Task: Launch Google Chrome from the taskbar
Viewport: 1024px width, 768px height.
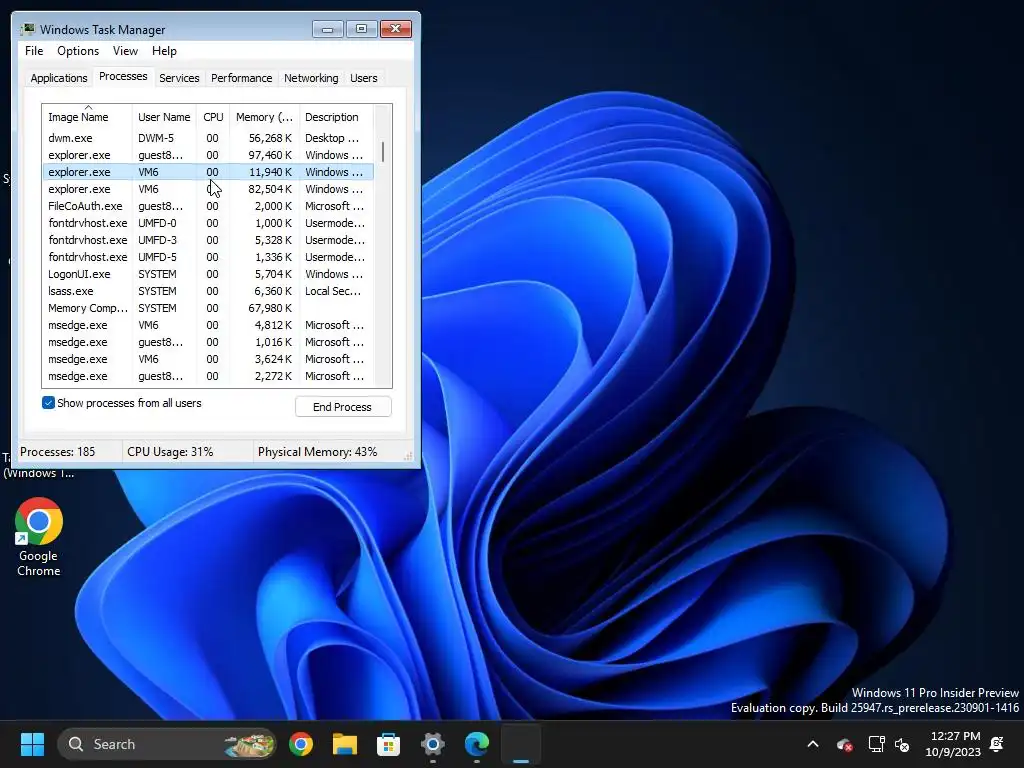Action: 300,744
